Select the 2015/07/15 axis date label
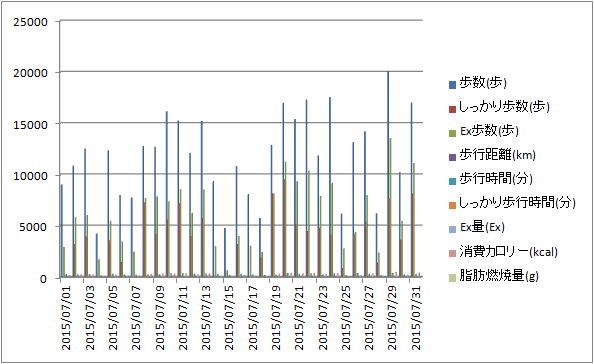Screen dimensions: 594x364 229,317
